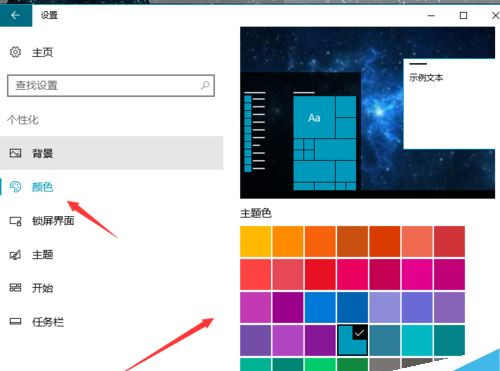The image size is (500, 371).
Task: Pick the bright orange swatch, second in top row
Action: (x=288, y=242)
